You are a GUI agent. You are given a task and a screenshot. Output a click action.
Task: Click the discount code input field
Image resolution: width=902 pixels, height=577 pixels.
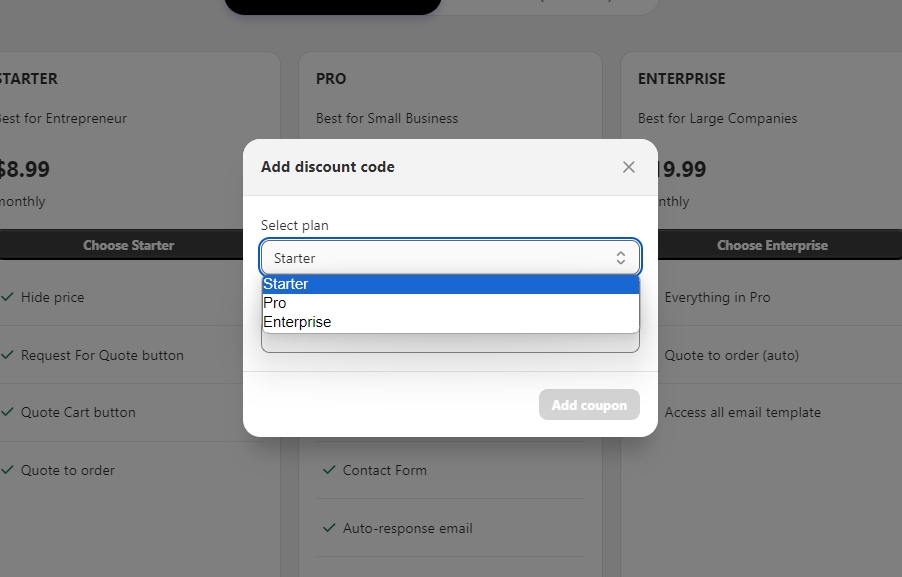(x=450, y=344)
